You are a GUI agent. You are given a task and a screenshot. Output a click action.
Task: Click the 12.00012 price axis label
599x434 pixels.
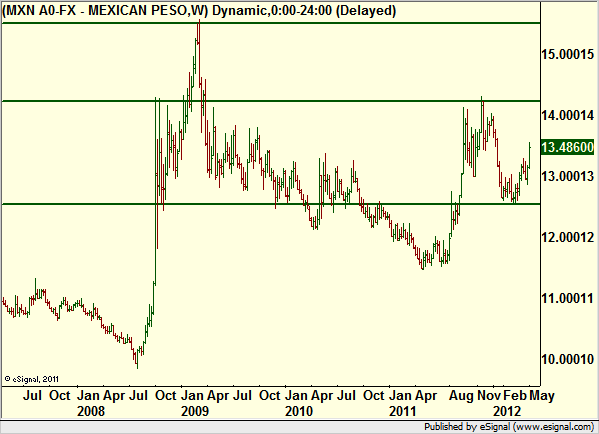(568, 237)
